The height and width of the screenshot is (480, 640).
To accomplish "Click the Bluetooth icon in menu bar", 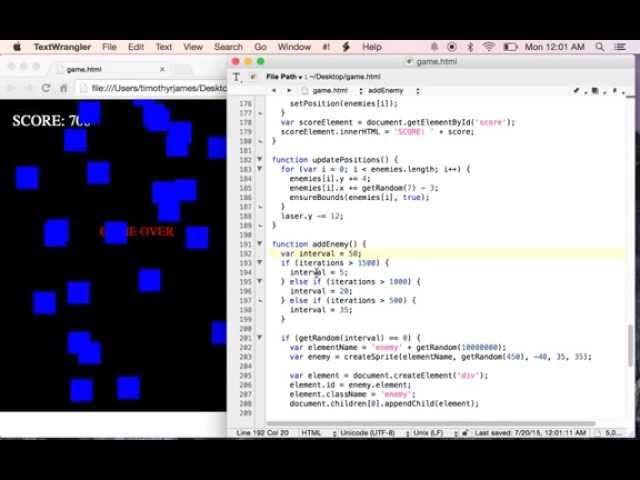I will point(470,47).
